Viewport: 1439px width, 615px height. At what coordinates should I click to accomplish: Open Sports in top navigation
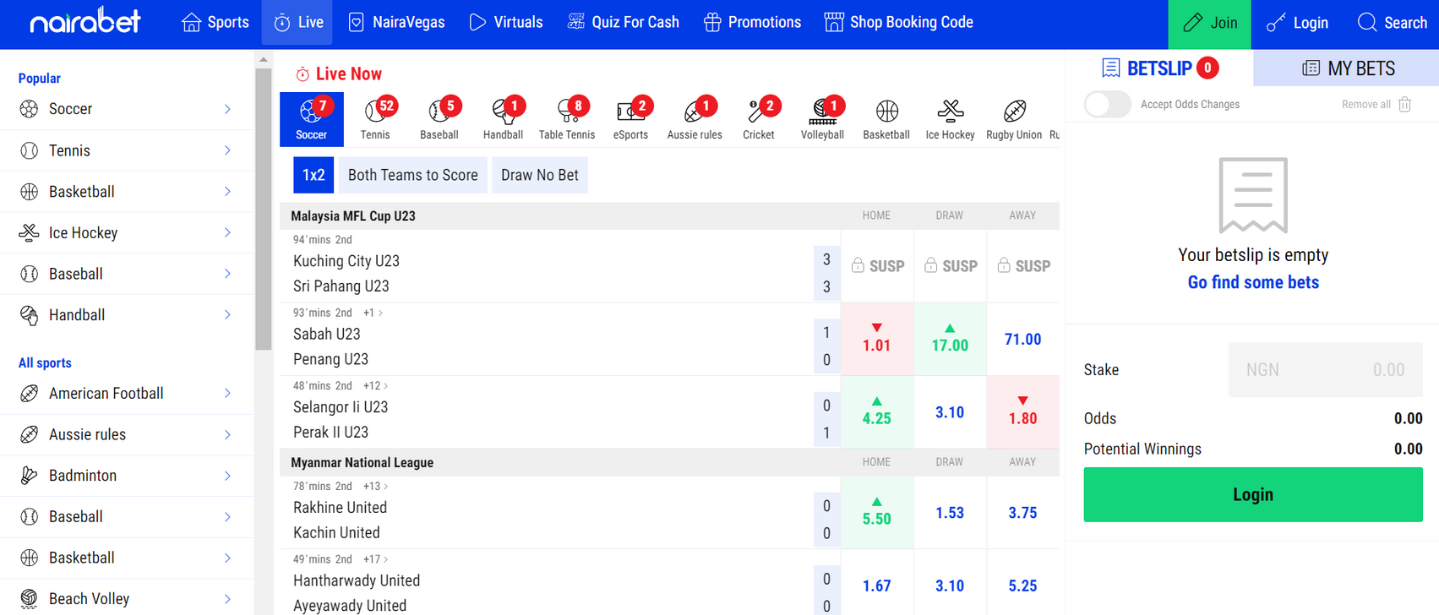point(215,22)
